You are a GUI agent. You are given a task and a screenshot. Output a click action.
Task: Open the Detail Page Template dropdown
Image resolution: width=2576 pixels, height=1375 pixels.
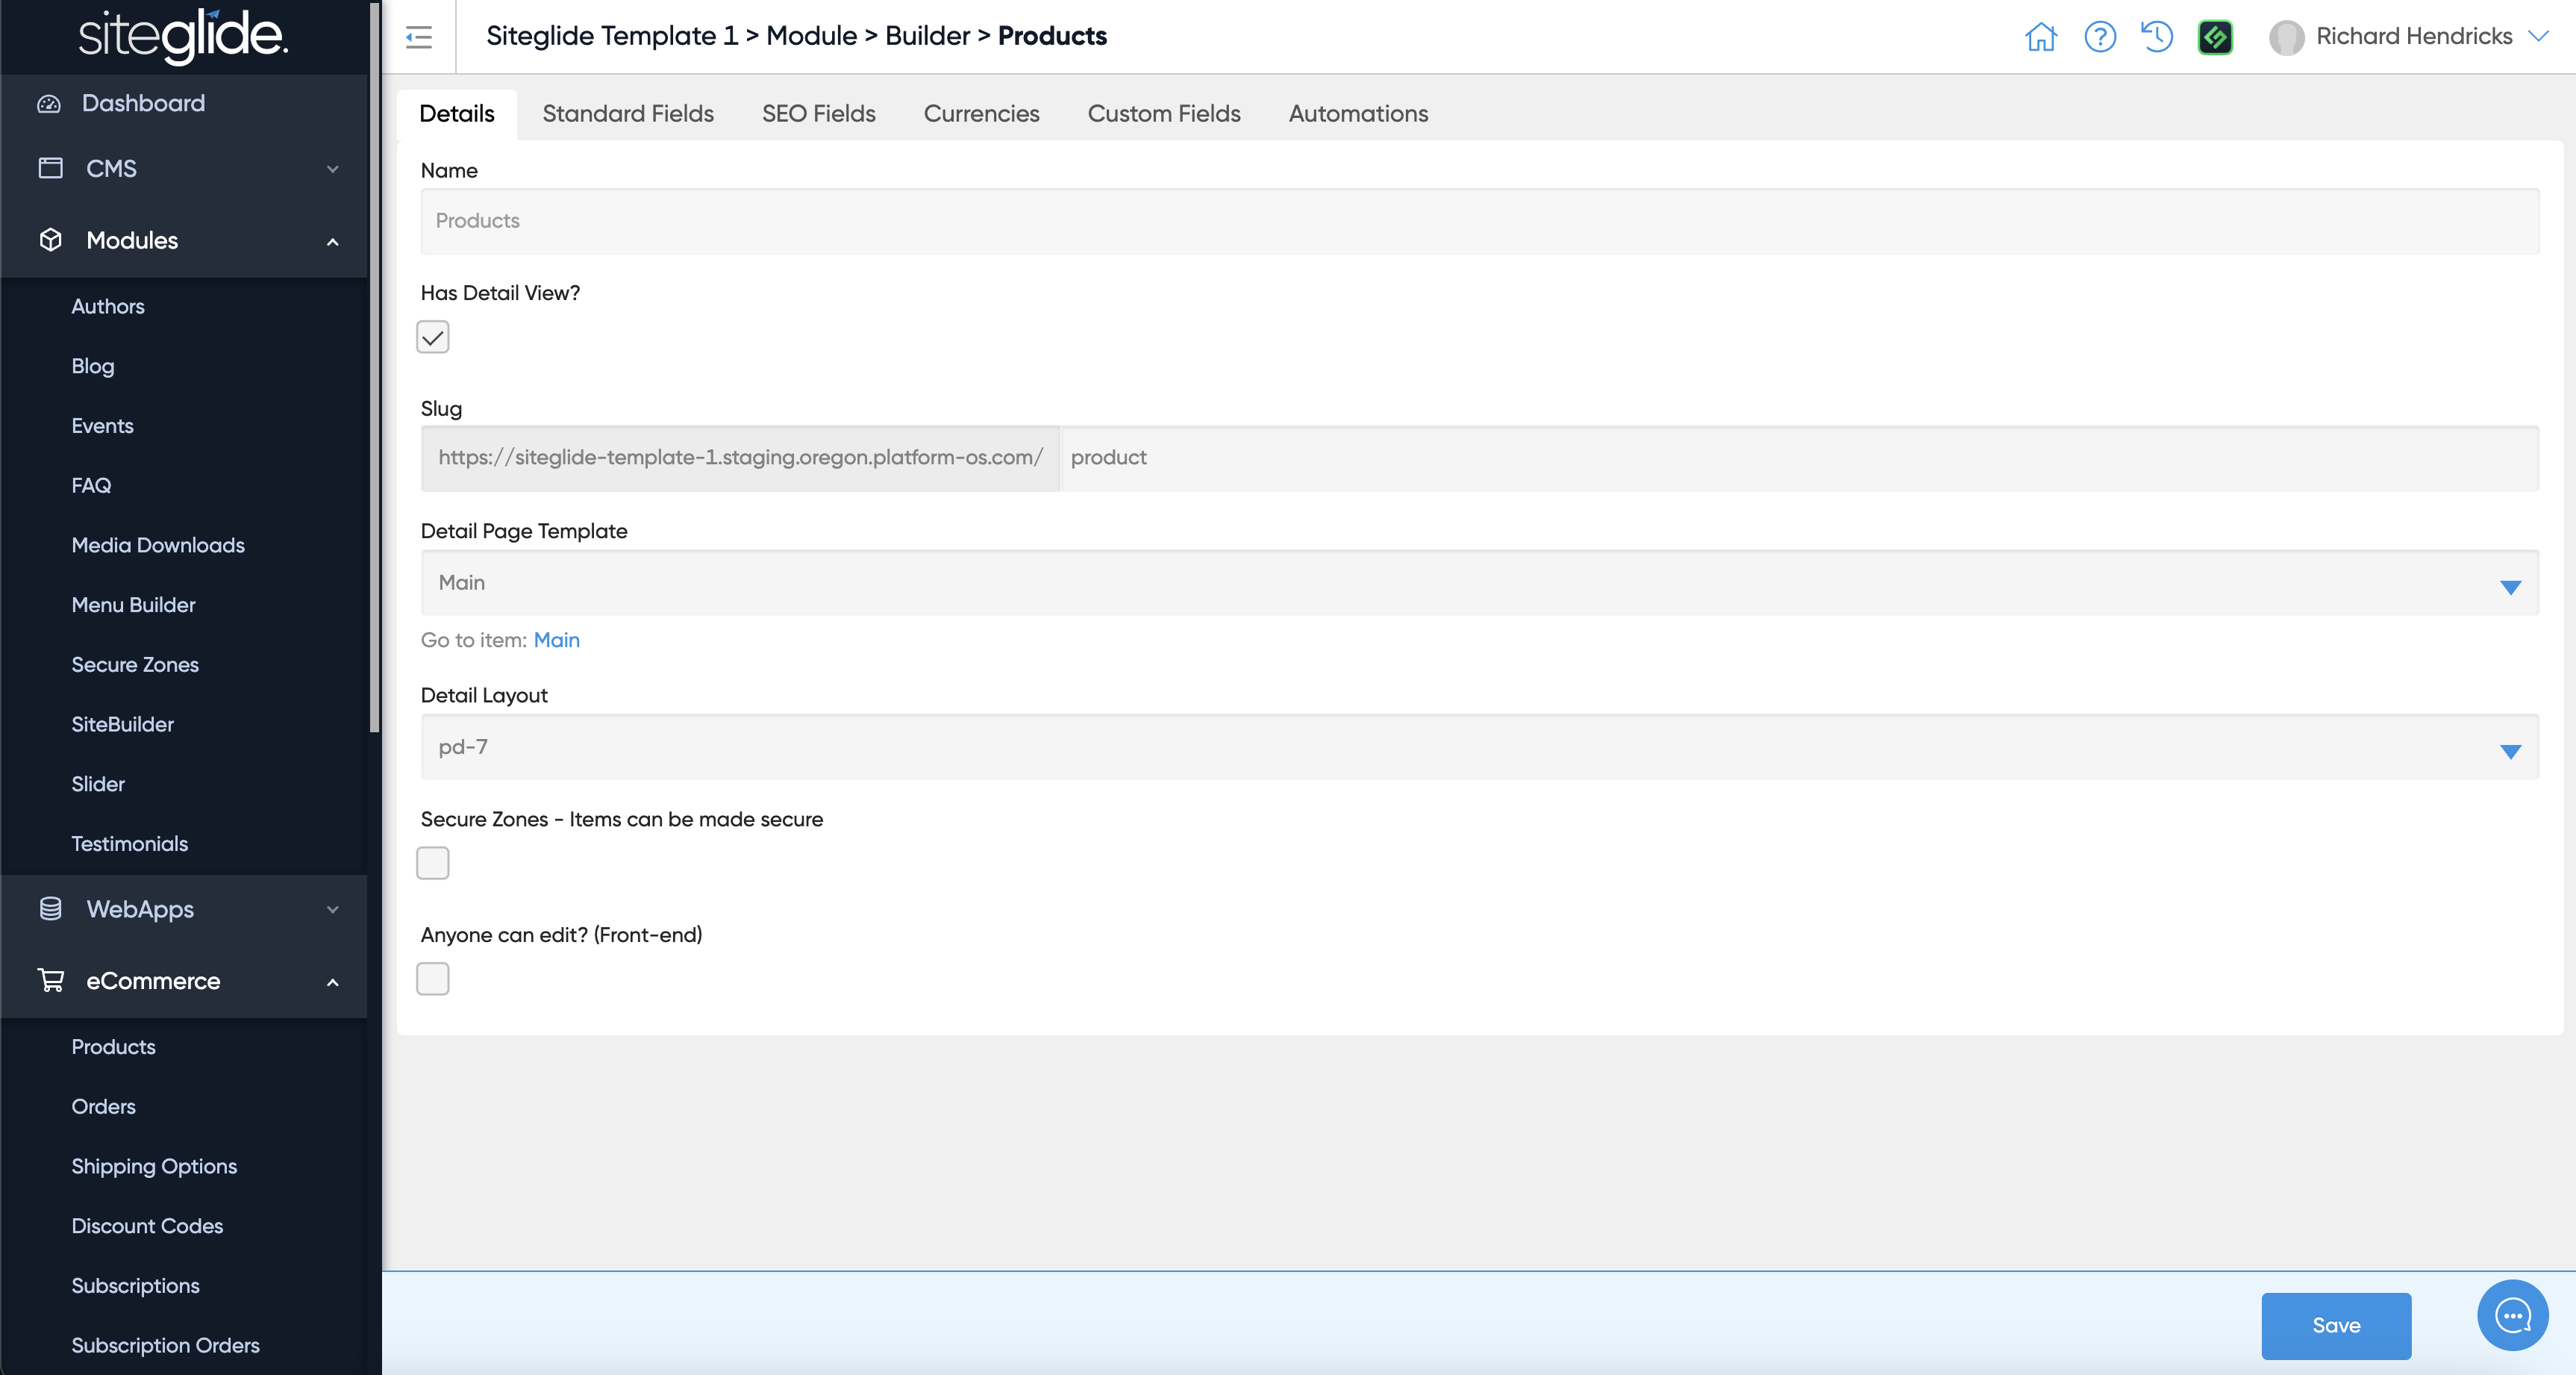1479,583
